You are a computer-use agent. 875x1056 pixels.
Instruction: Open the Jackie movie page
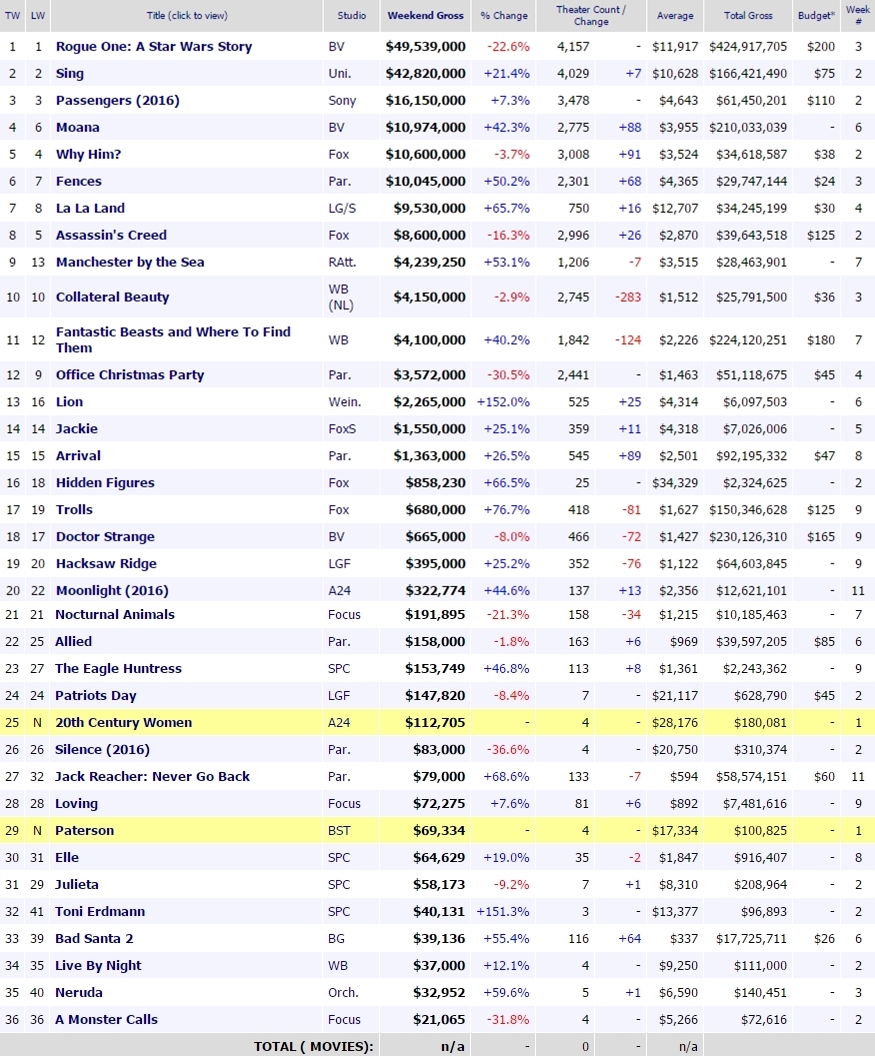pos(77,428)
